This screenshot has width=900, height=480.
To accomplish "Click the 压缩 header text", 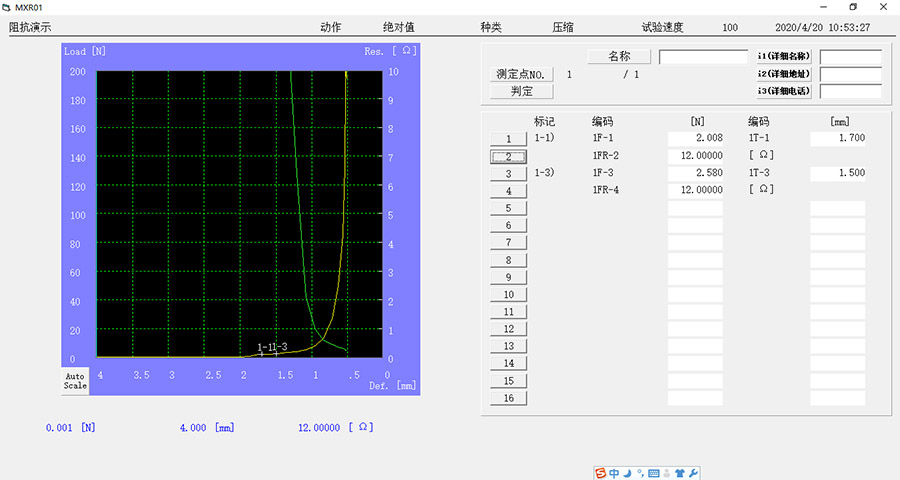I will pos(562,27).
